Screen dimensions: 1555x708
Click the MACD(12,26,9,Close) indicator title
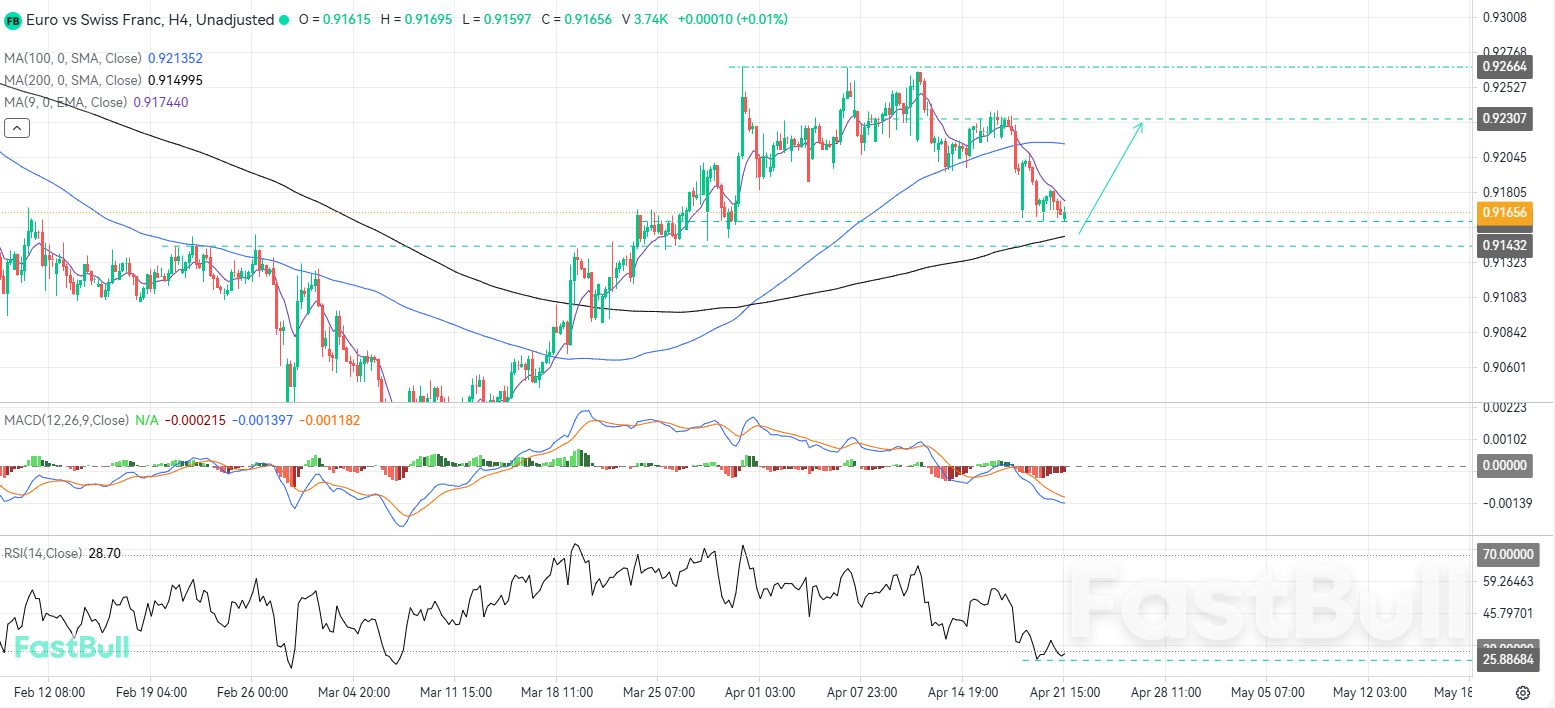(66, 421)
